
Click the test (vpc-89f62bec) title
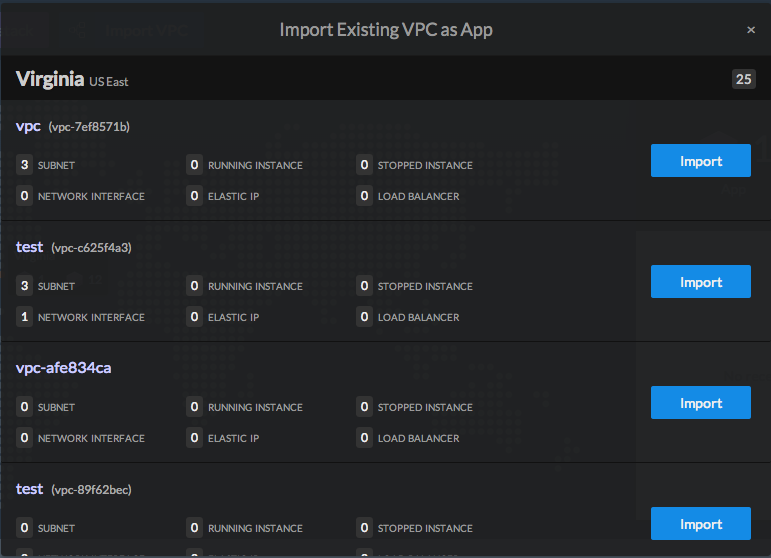coord(74,489)
